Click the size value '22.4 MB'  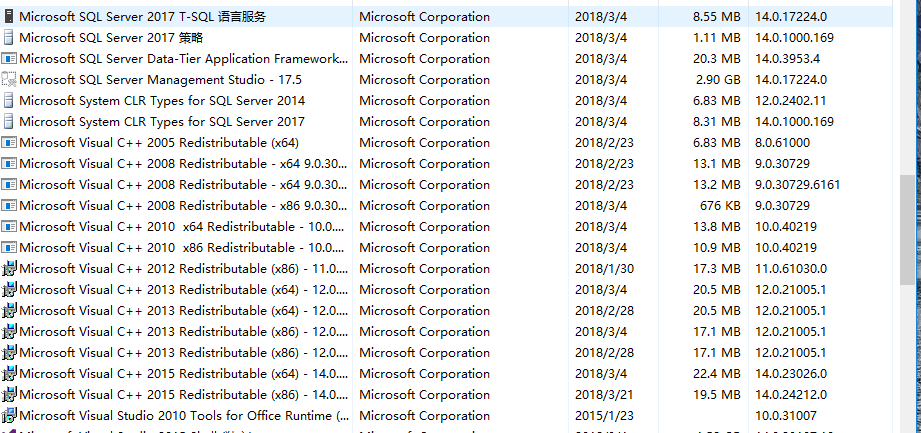717,374
